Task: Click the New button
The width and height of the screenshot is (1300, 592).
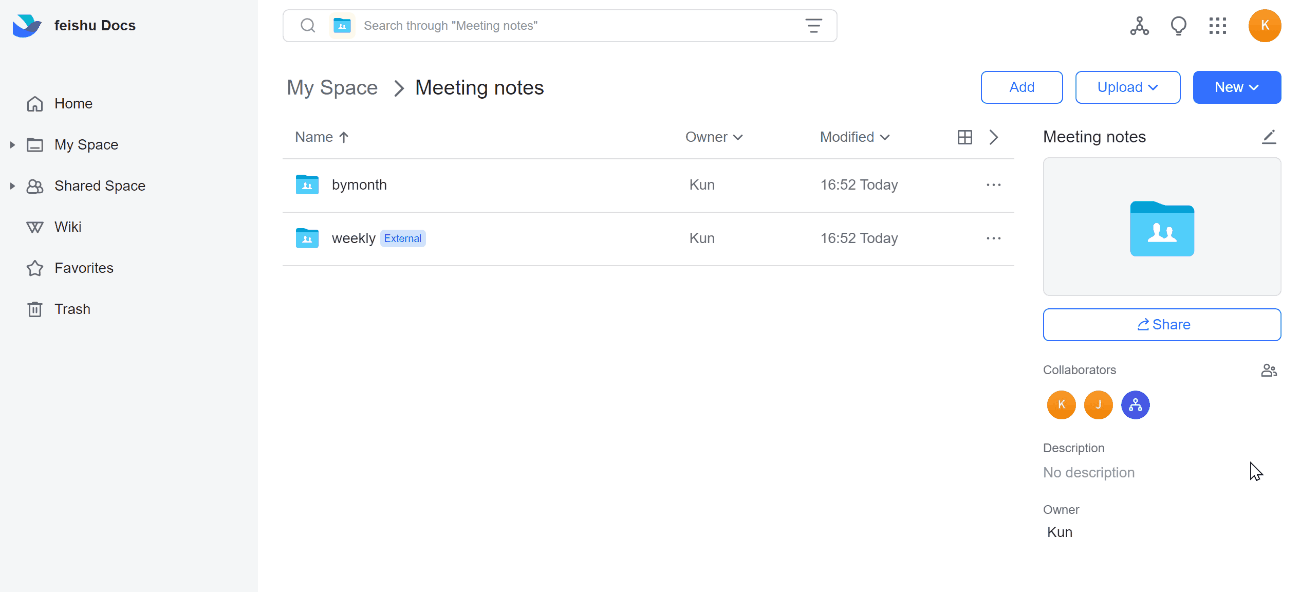Action: 1236,87
